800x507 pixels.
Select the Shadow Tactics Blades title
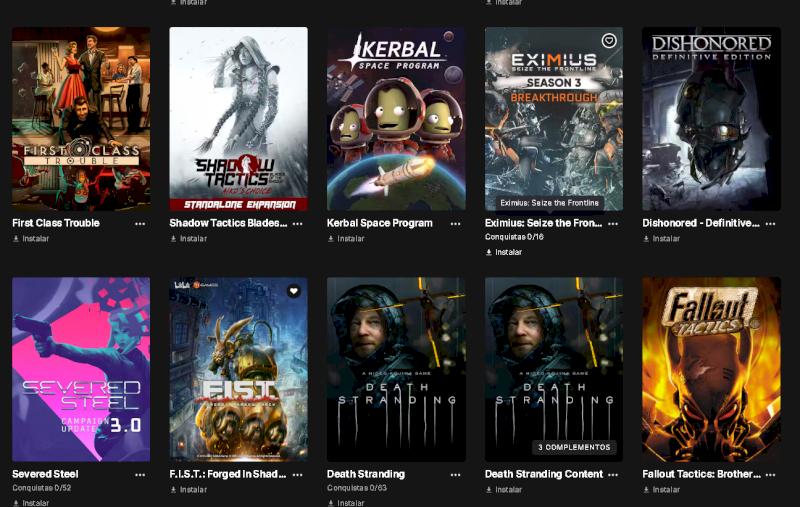point(228,223)
